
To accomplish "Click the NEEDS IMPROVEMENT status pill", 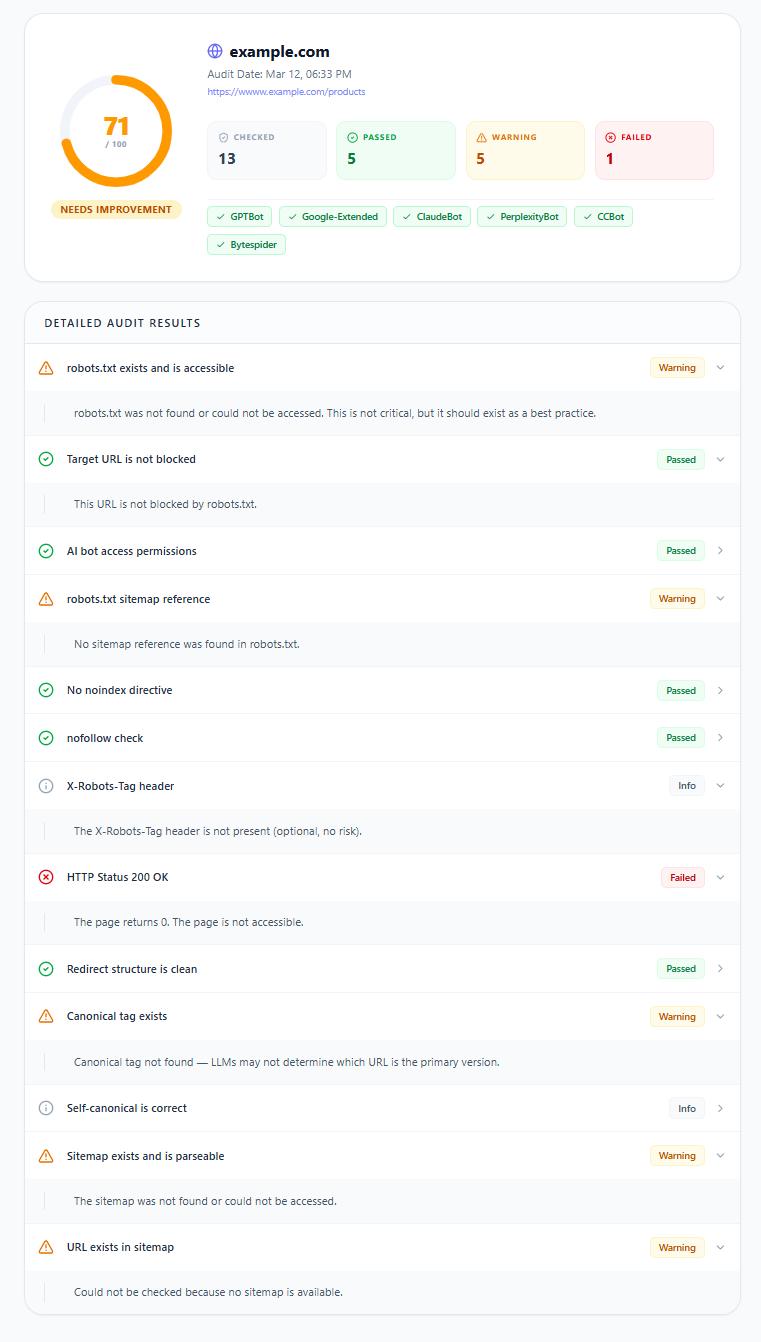I will (116, 209).
